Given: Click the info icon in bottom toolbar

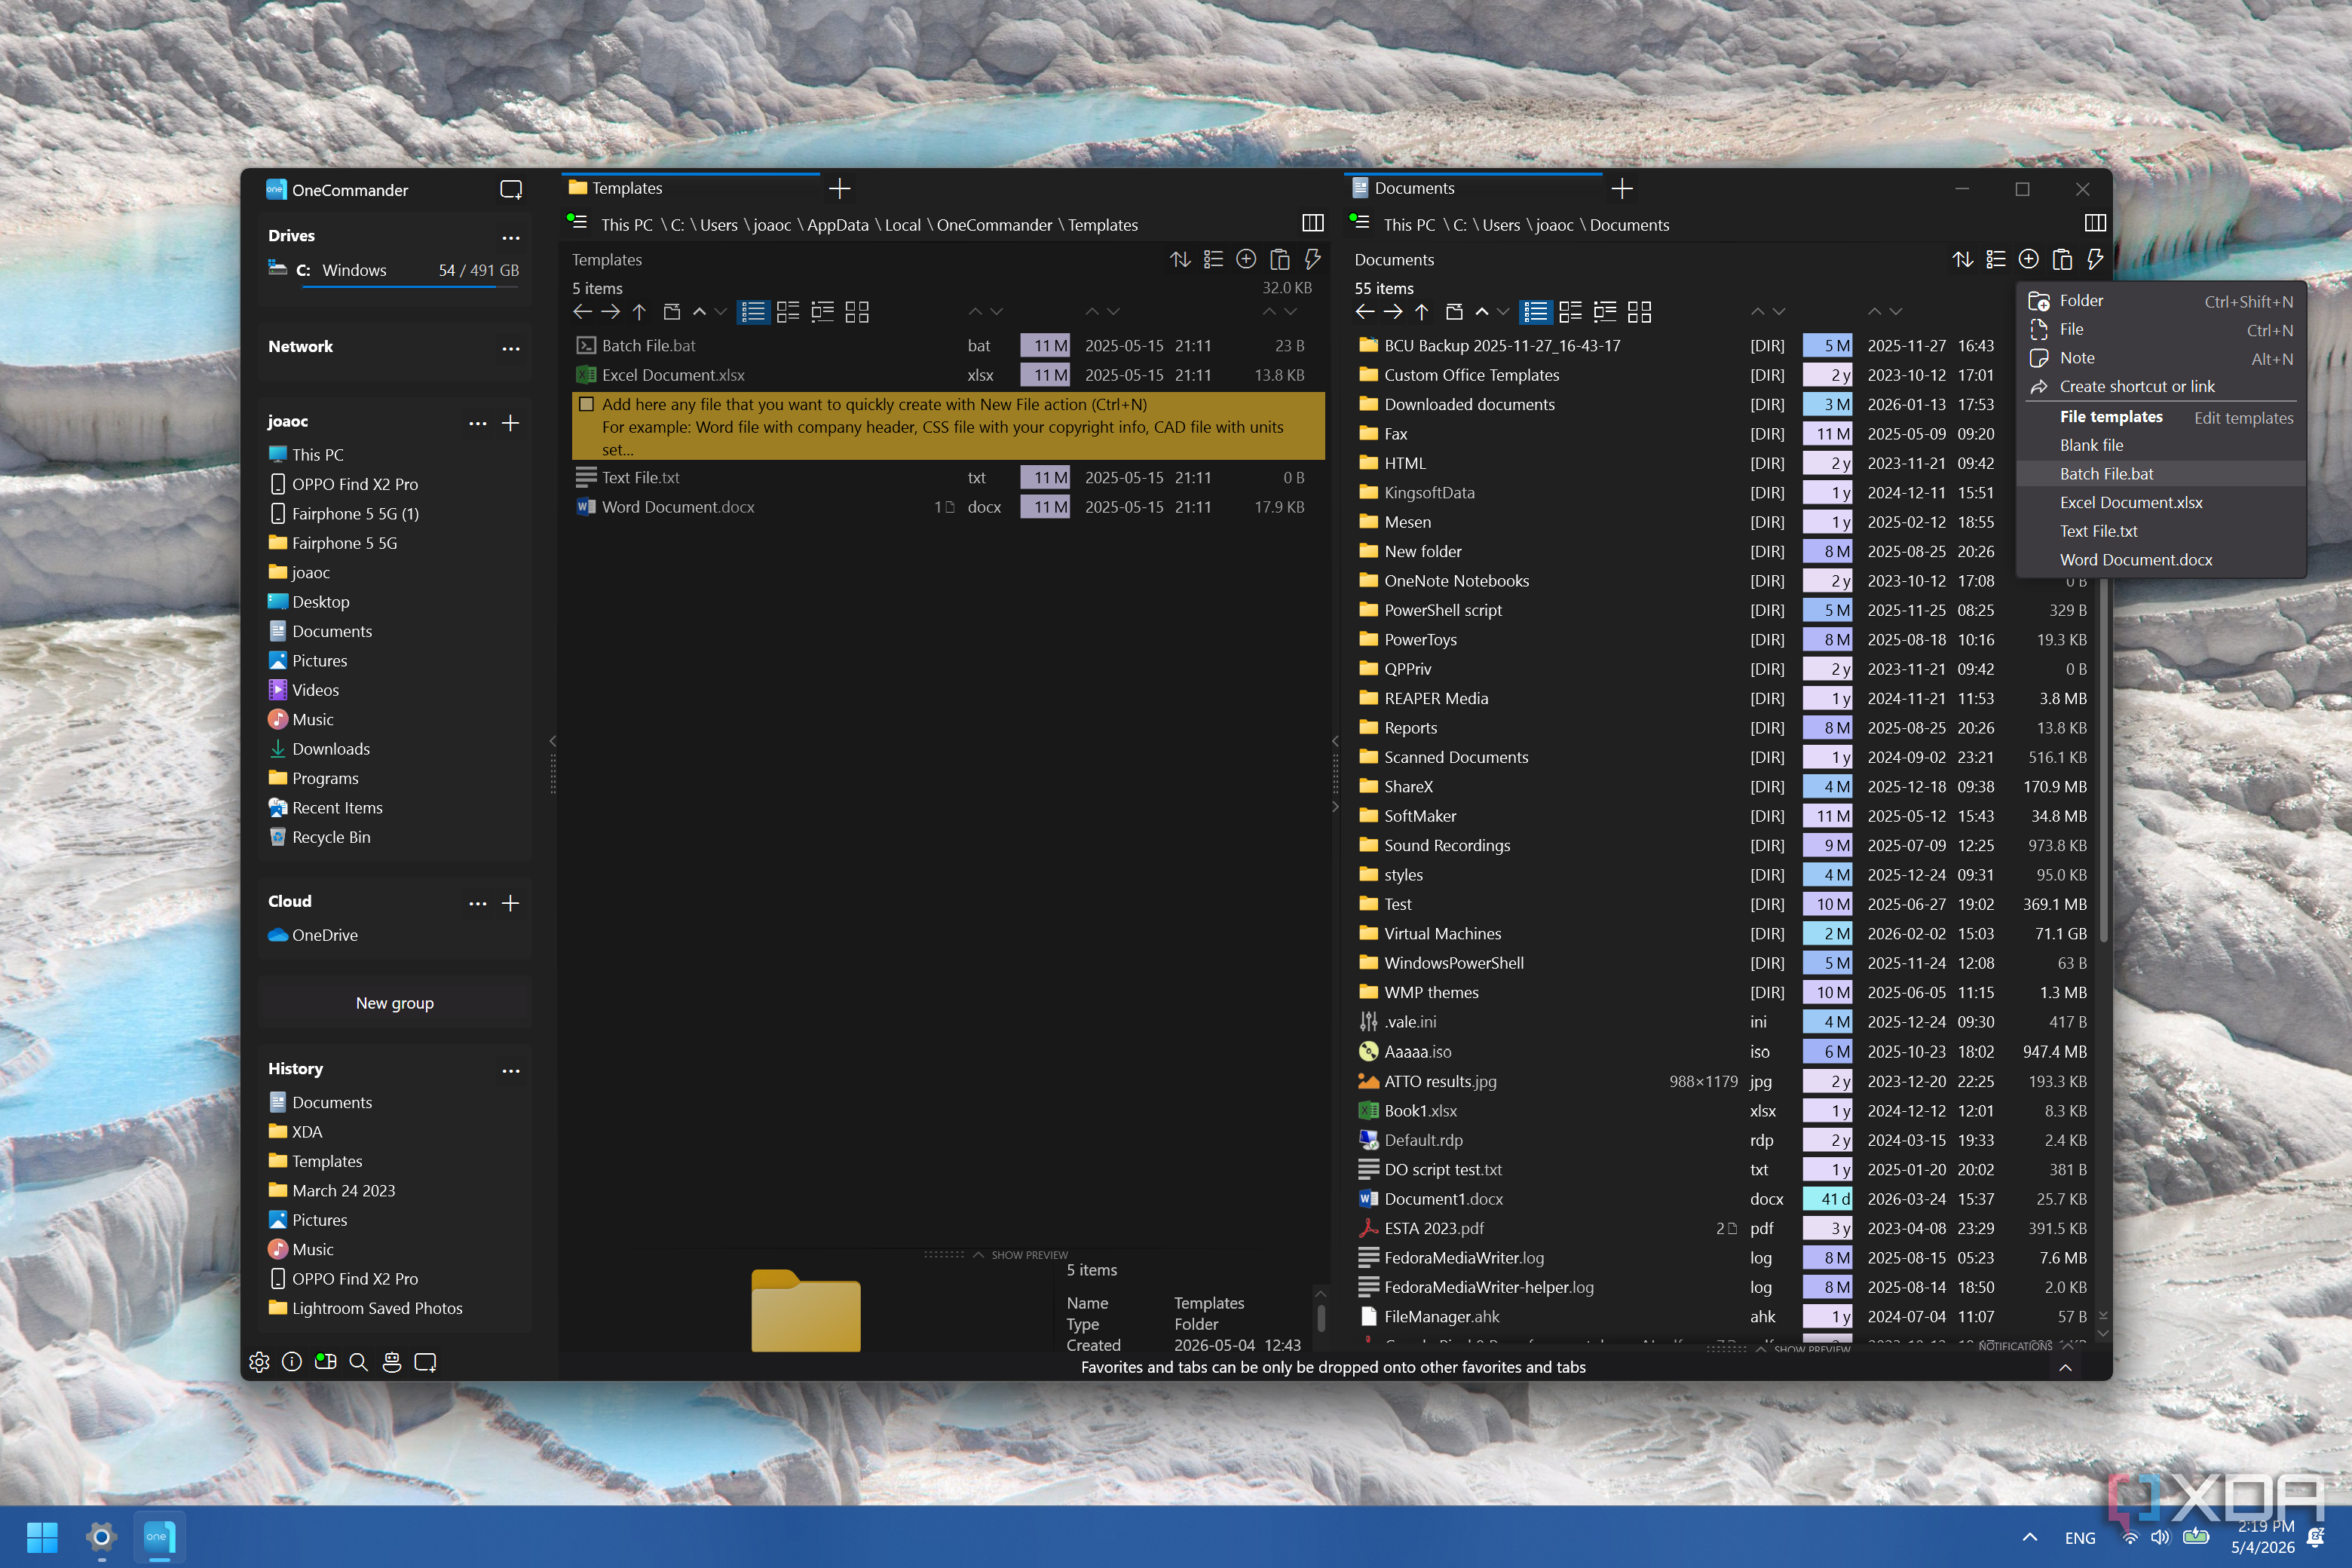Looking at the screenshot, I should (x=292, y=1361).
